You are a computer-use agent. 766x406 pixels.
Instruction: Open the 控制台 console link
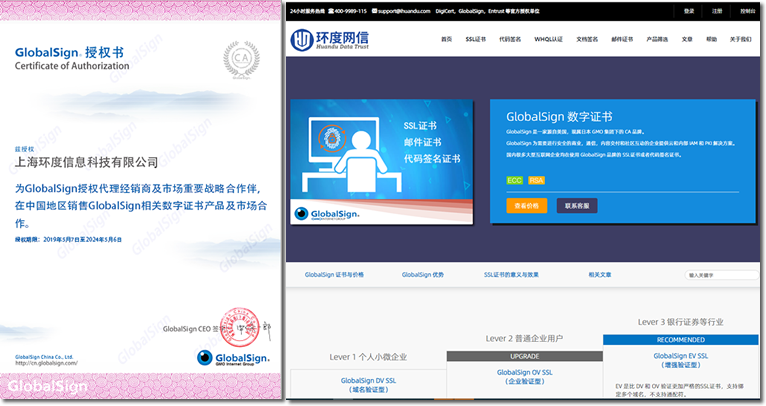point(747,11)
